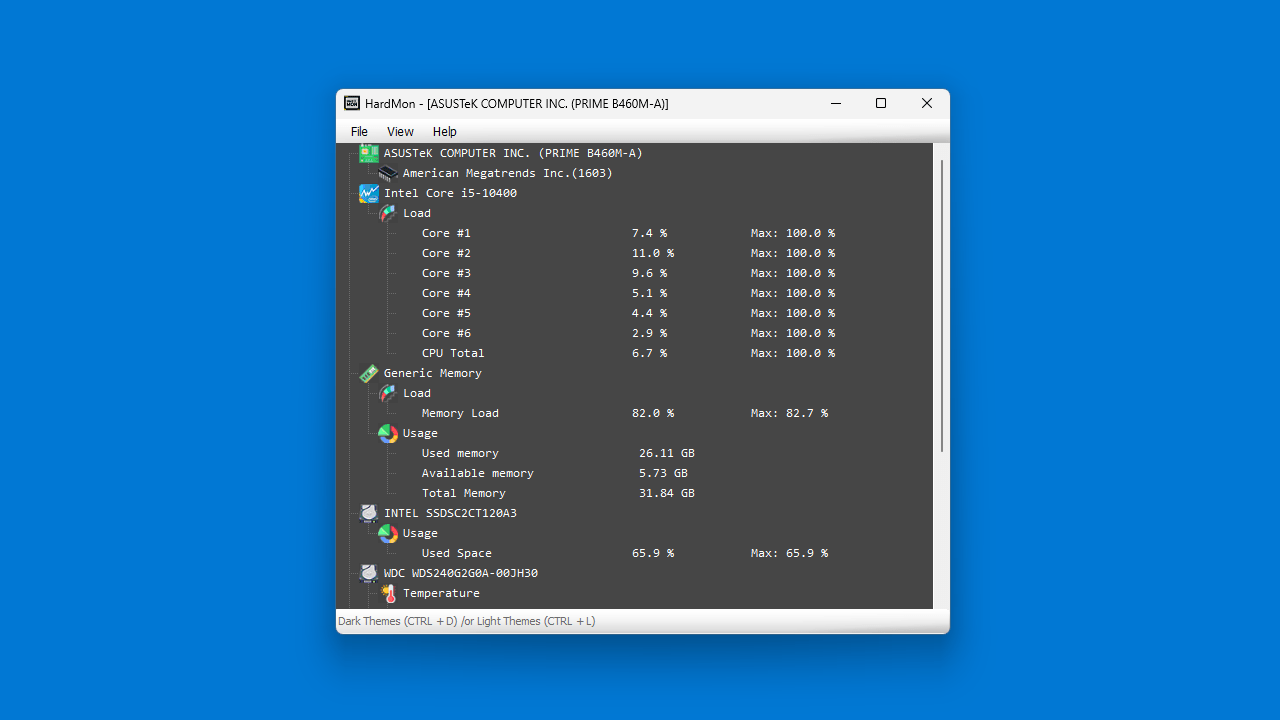The height and width of the screenshot is (720, 1280).
Task: Click the 5.73 GB available memory value
Action: (663, 473)
